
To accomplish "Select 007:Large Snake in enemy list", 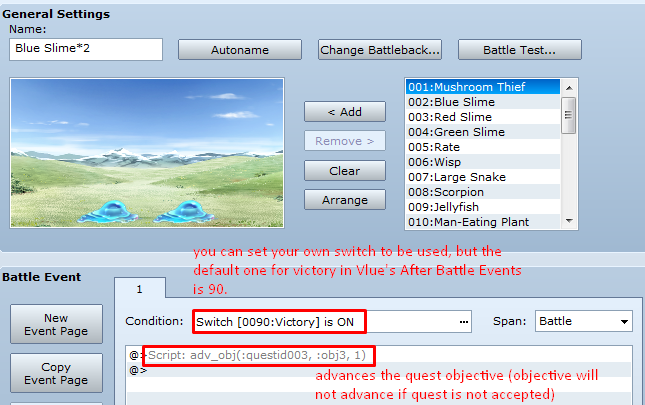I will point(483,177).
